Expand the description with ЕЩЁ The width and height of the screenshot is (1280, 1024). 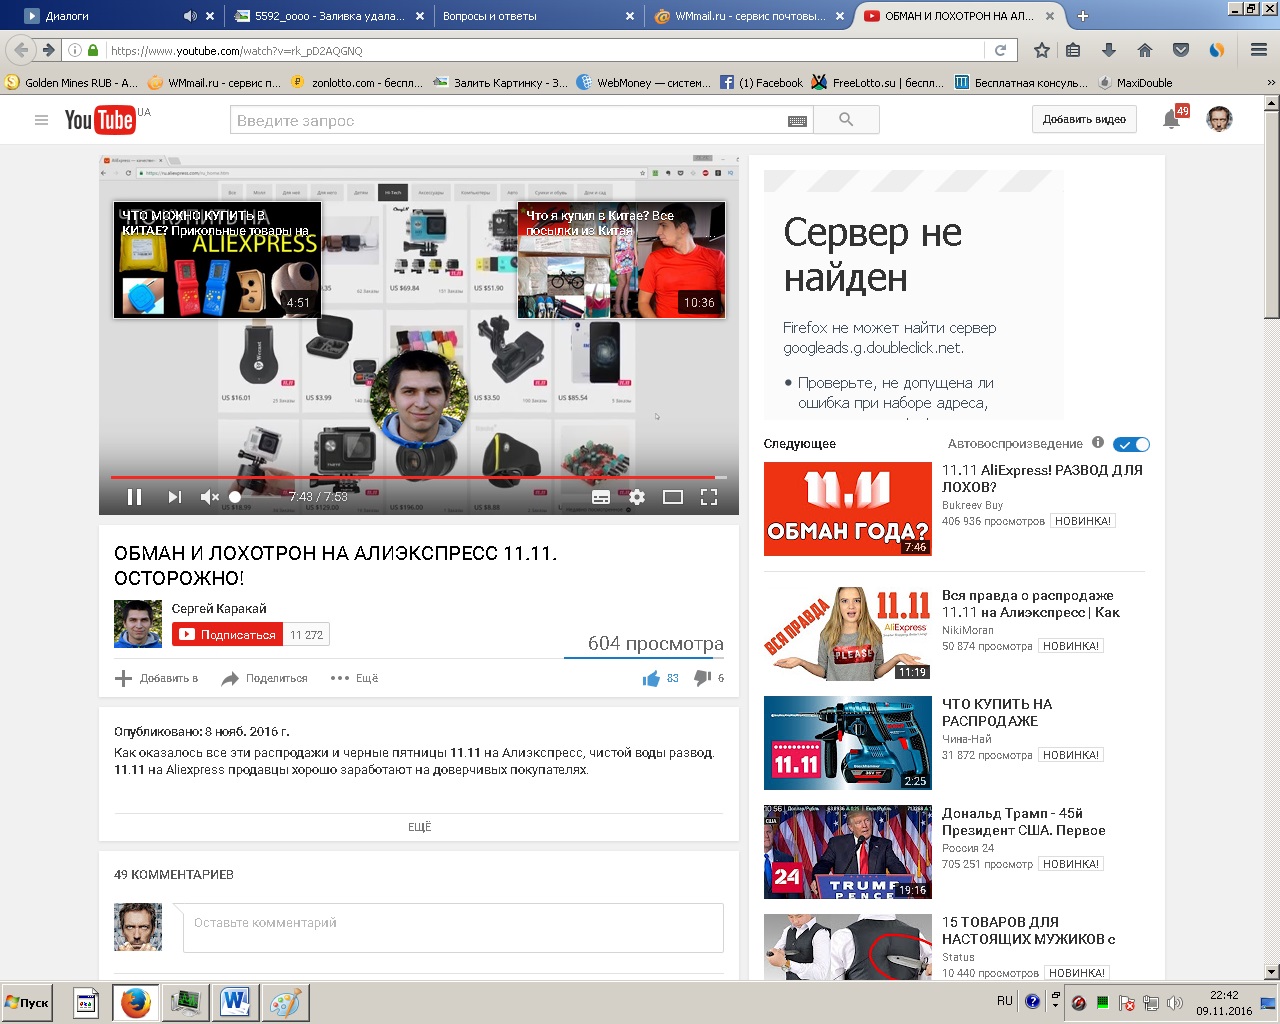[x=419, y=827]
